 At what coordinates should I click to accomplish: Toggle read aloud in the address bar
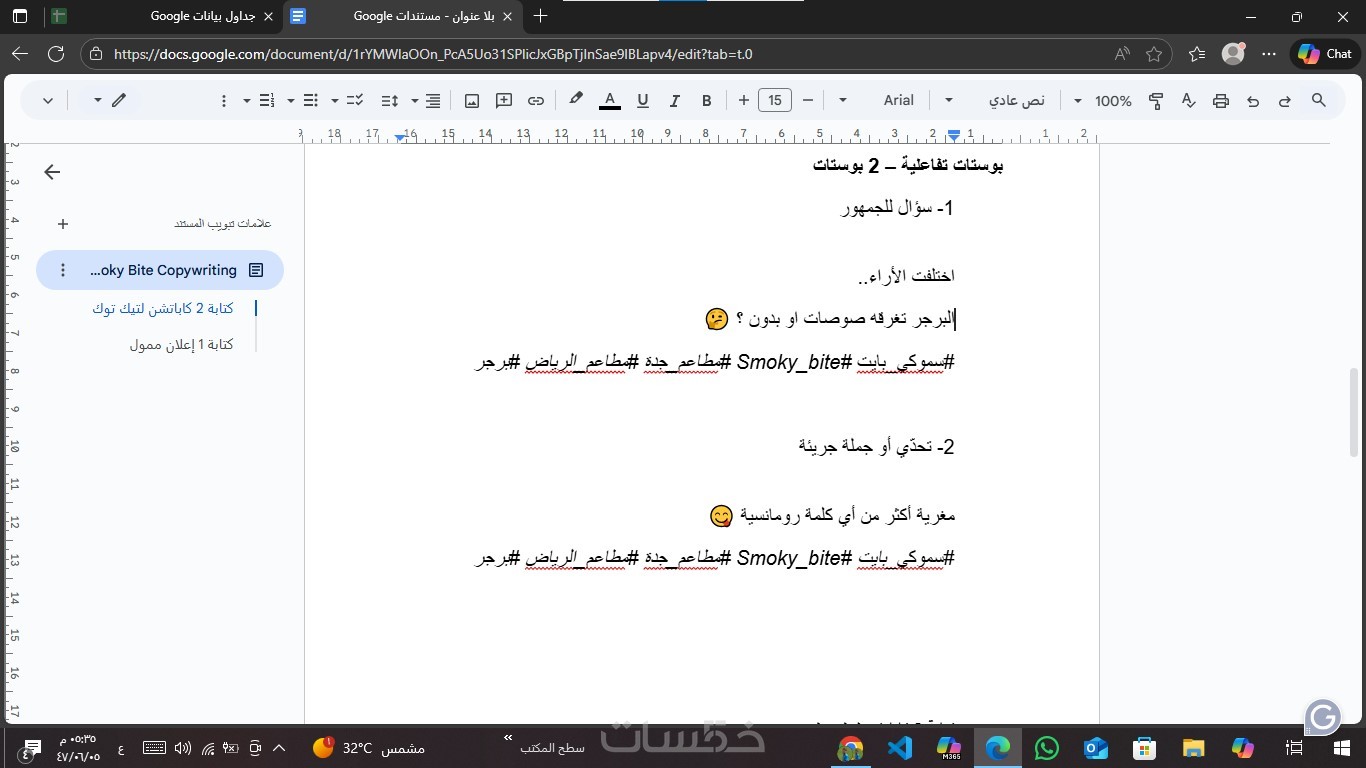coord(1122,54)
